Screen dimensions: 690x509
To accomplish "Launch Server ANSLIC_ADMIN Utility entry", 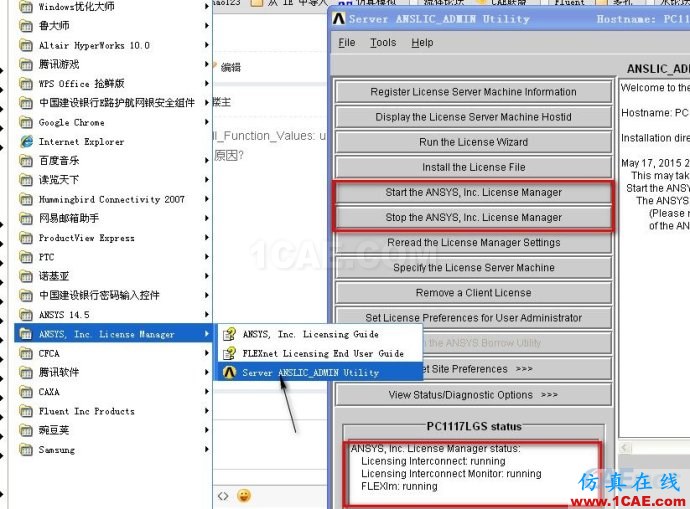I will tap(320, 373).
